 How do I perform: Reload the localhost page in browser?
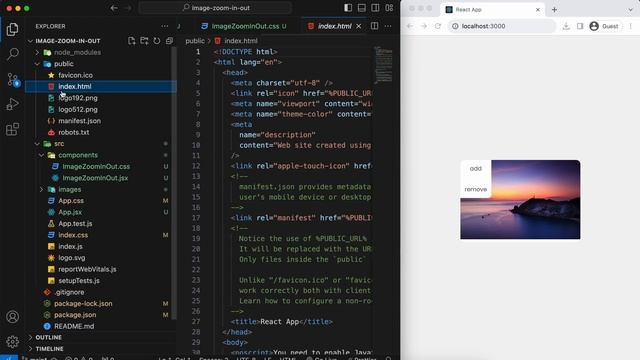click(438, 26)
